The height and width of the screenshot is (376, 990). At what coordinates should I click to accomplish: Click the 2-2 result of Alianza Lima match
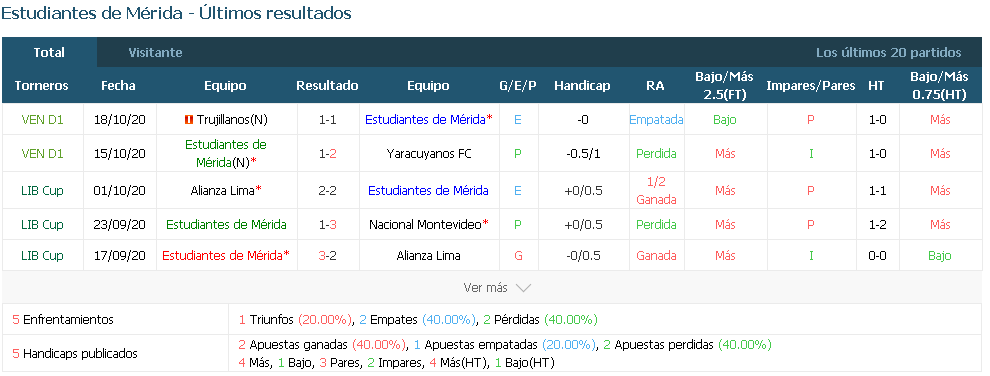(x=327, y=191)
